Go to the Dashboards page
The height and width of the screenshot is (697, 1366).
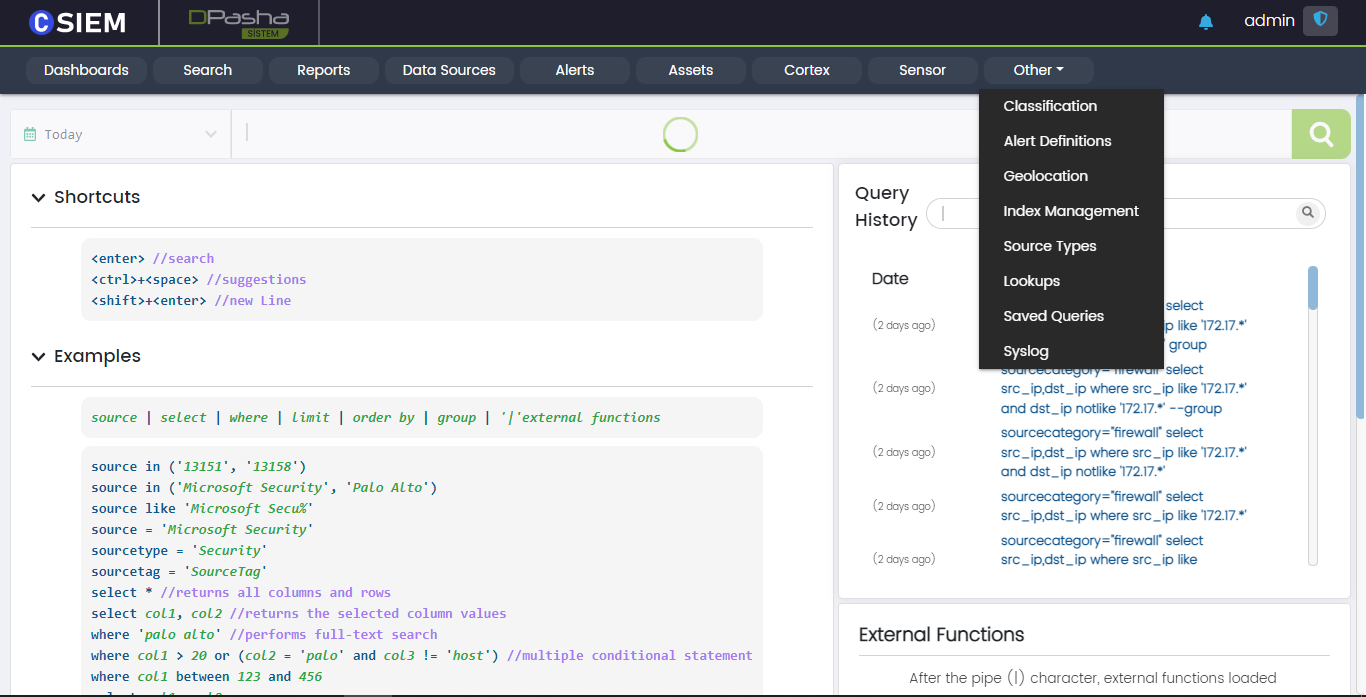(86, 70)
